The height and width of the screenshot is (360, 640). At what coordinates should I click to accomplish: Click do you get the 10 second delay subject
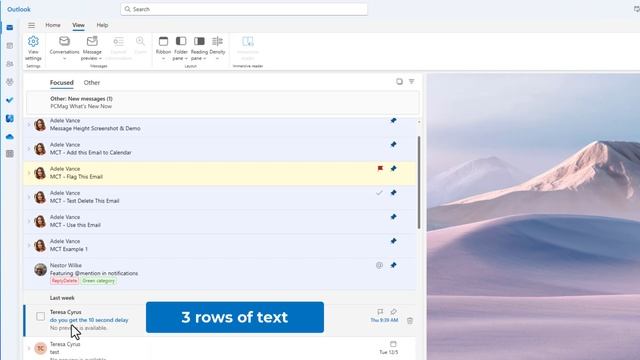(x=89, y=320)
